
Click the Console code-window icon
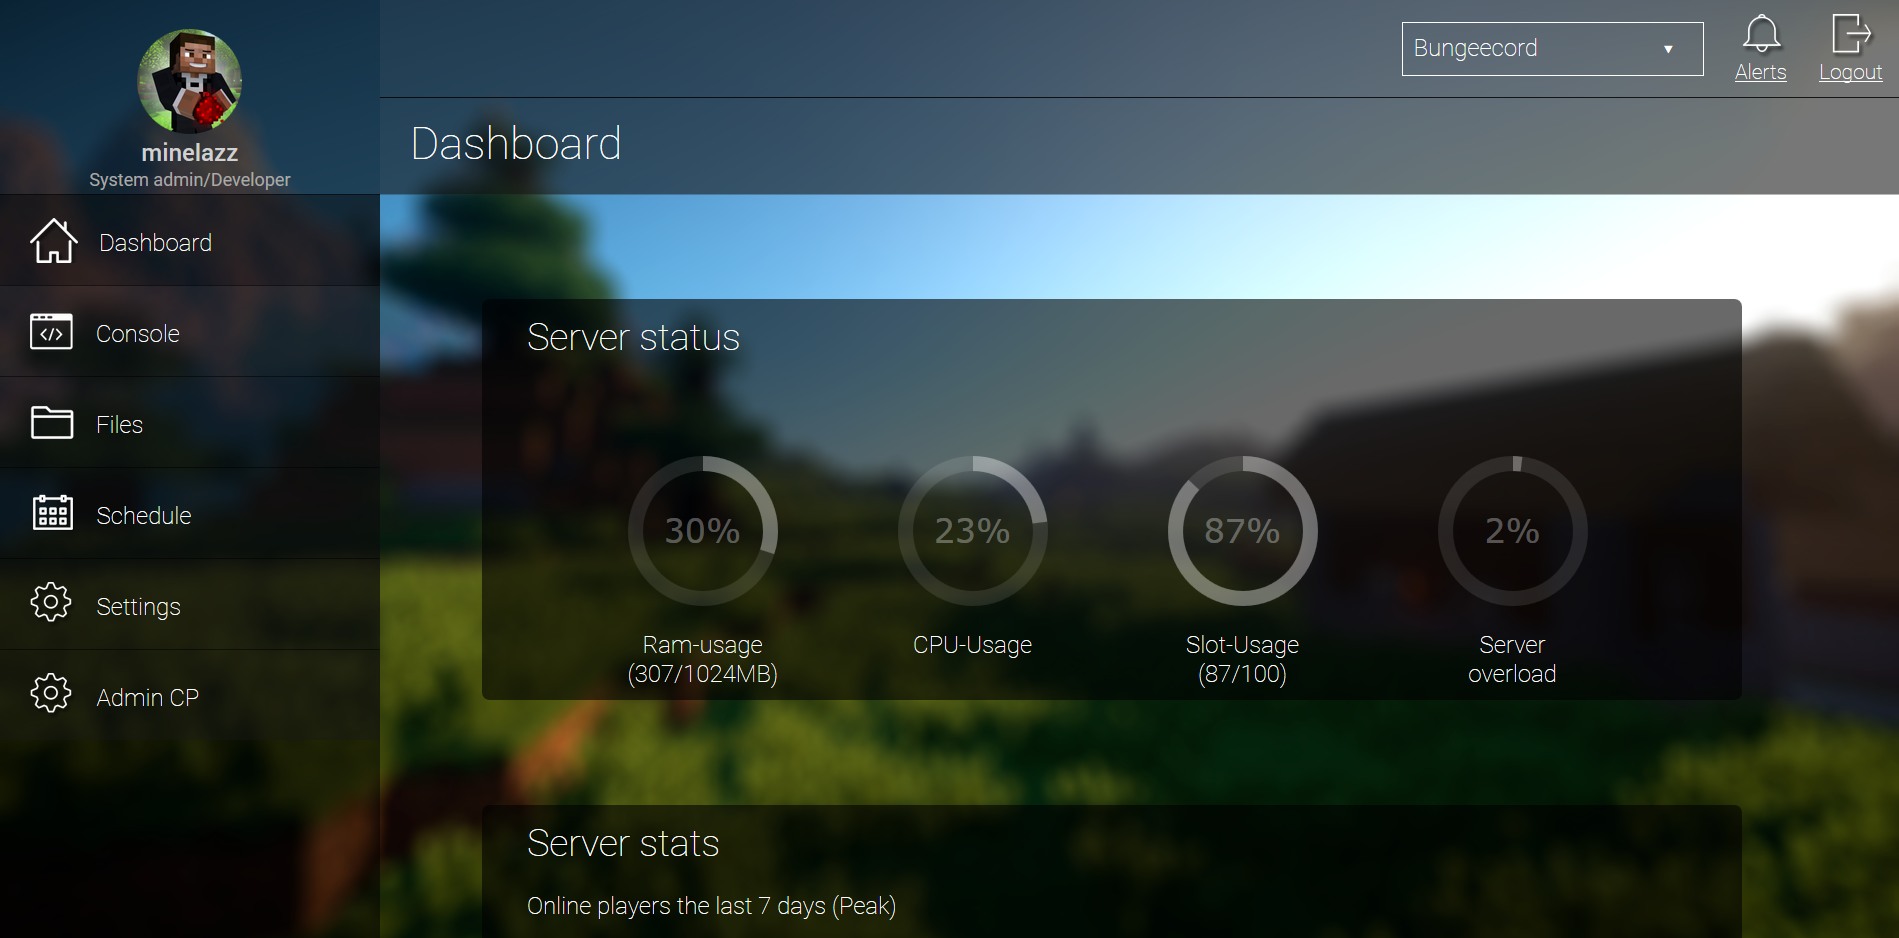tap(51, 332)
